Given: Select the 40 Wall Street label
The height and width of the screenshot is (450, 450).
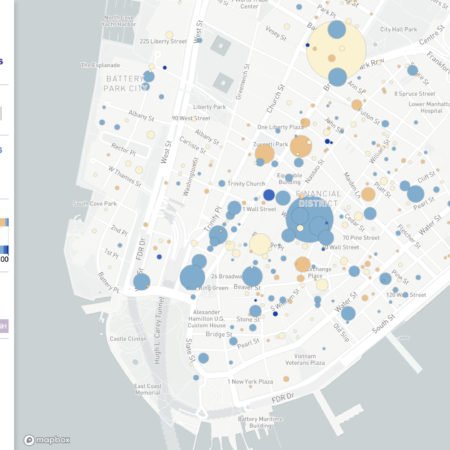Looking at the screenshot, I should click(341, 247).
